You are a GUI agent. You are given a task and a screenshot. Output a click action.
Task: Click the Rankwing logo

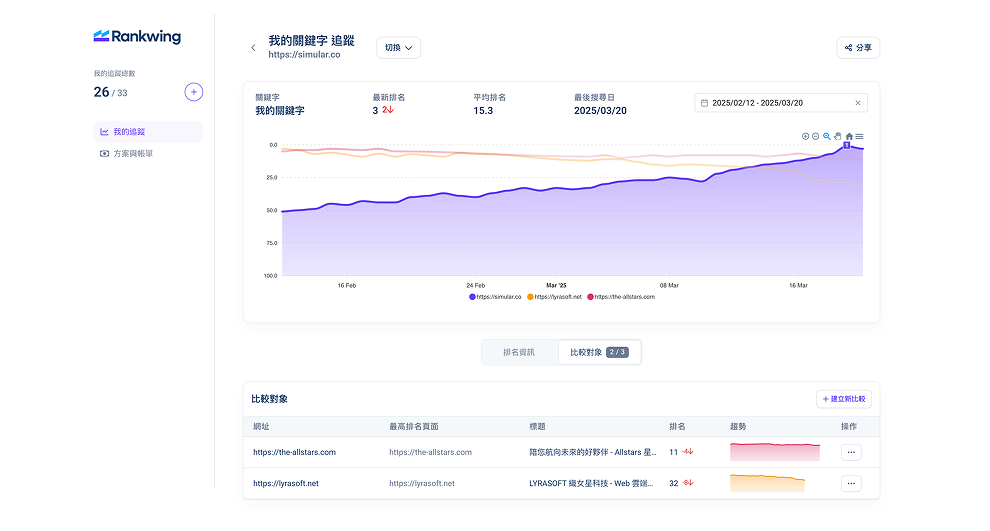(137, 37)
